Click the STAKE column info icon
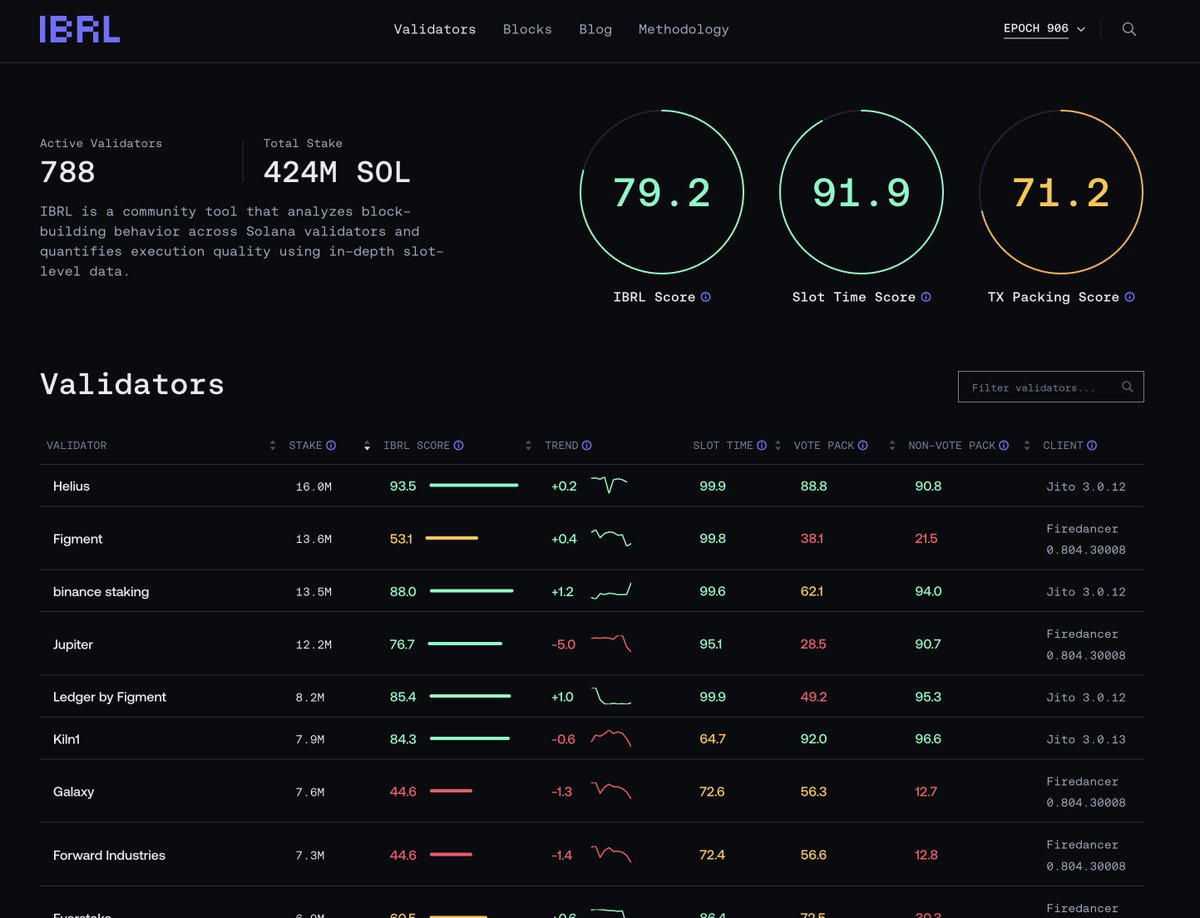The image size is (1200, 918). click(331, 446)
